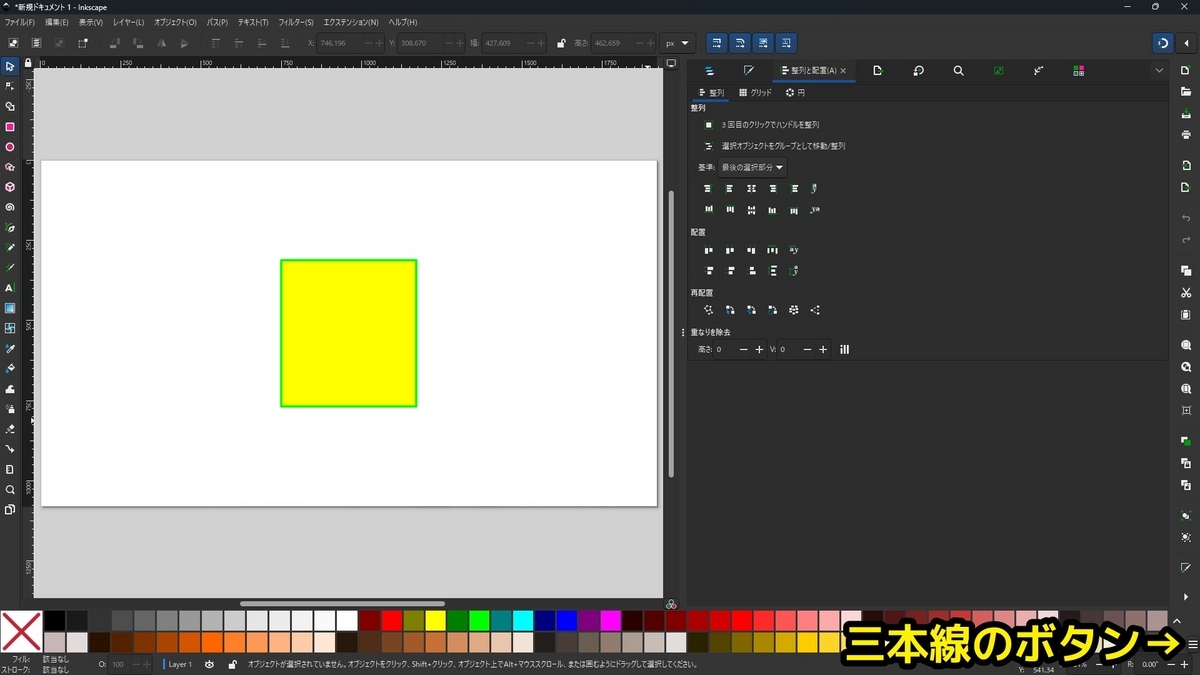Open snap options arrow beside snap toggle

click(x=1186, y=43)
